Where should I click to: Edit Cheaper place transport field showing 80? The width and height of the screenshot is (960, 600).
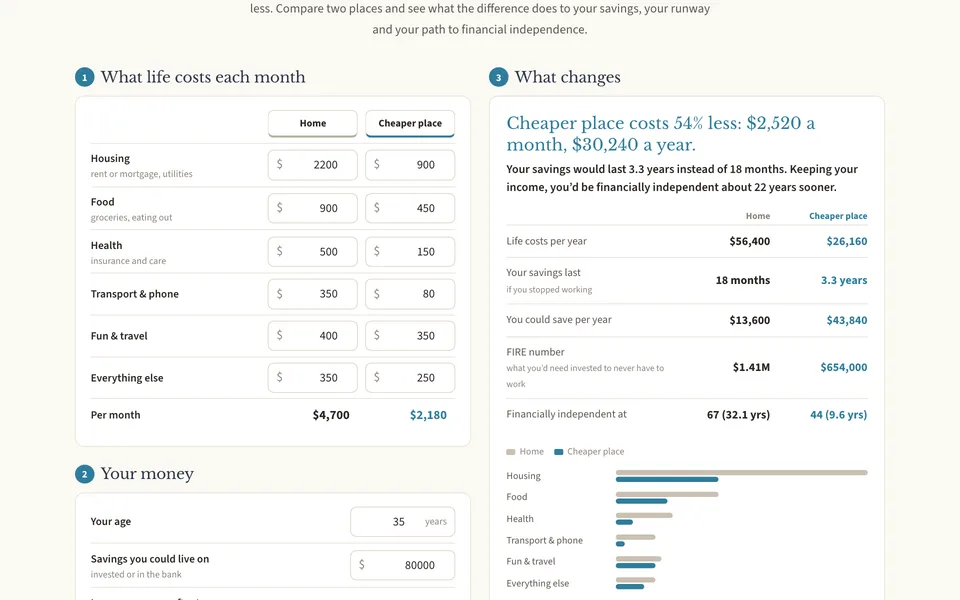point(410,294)
